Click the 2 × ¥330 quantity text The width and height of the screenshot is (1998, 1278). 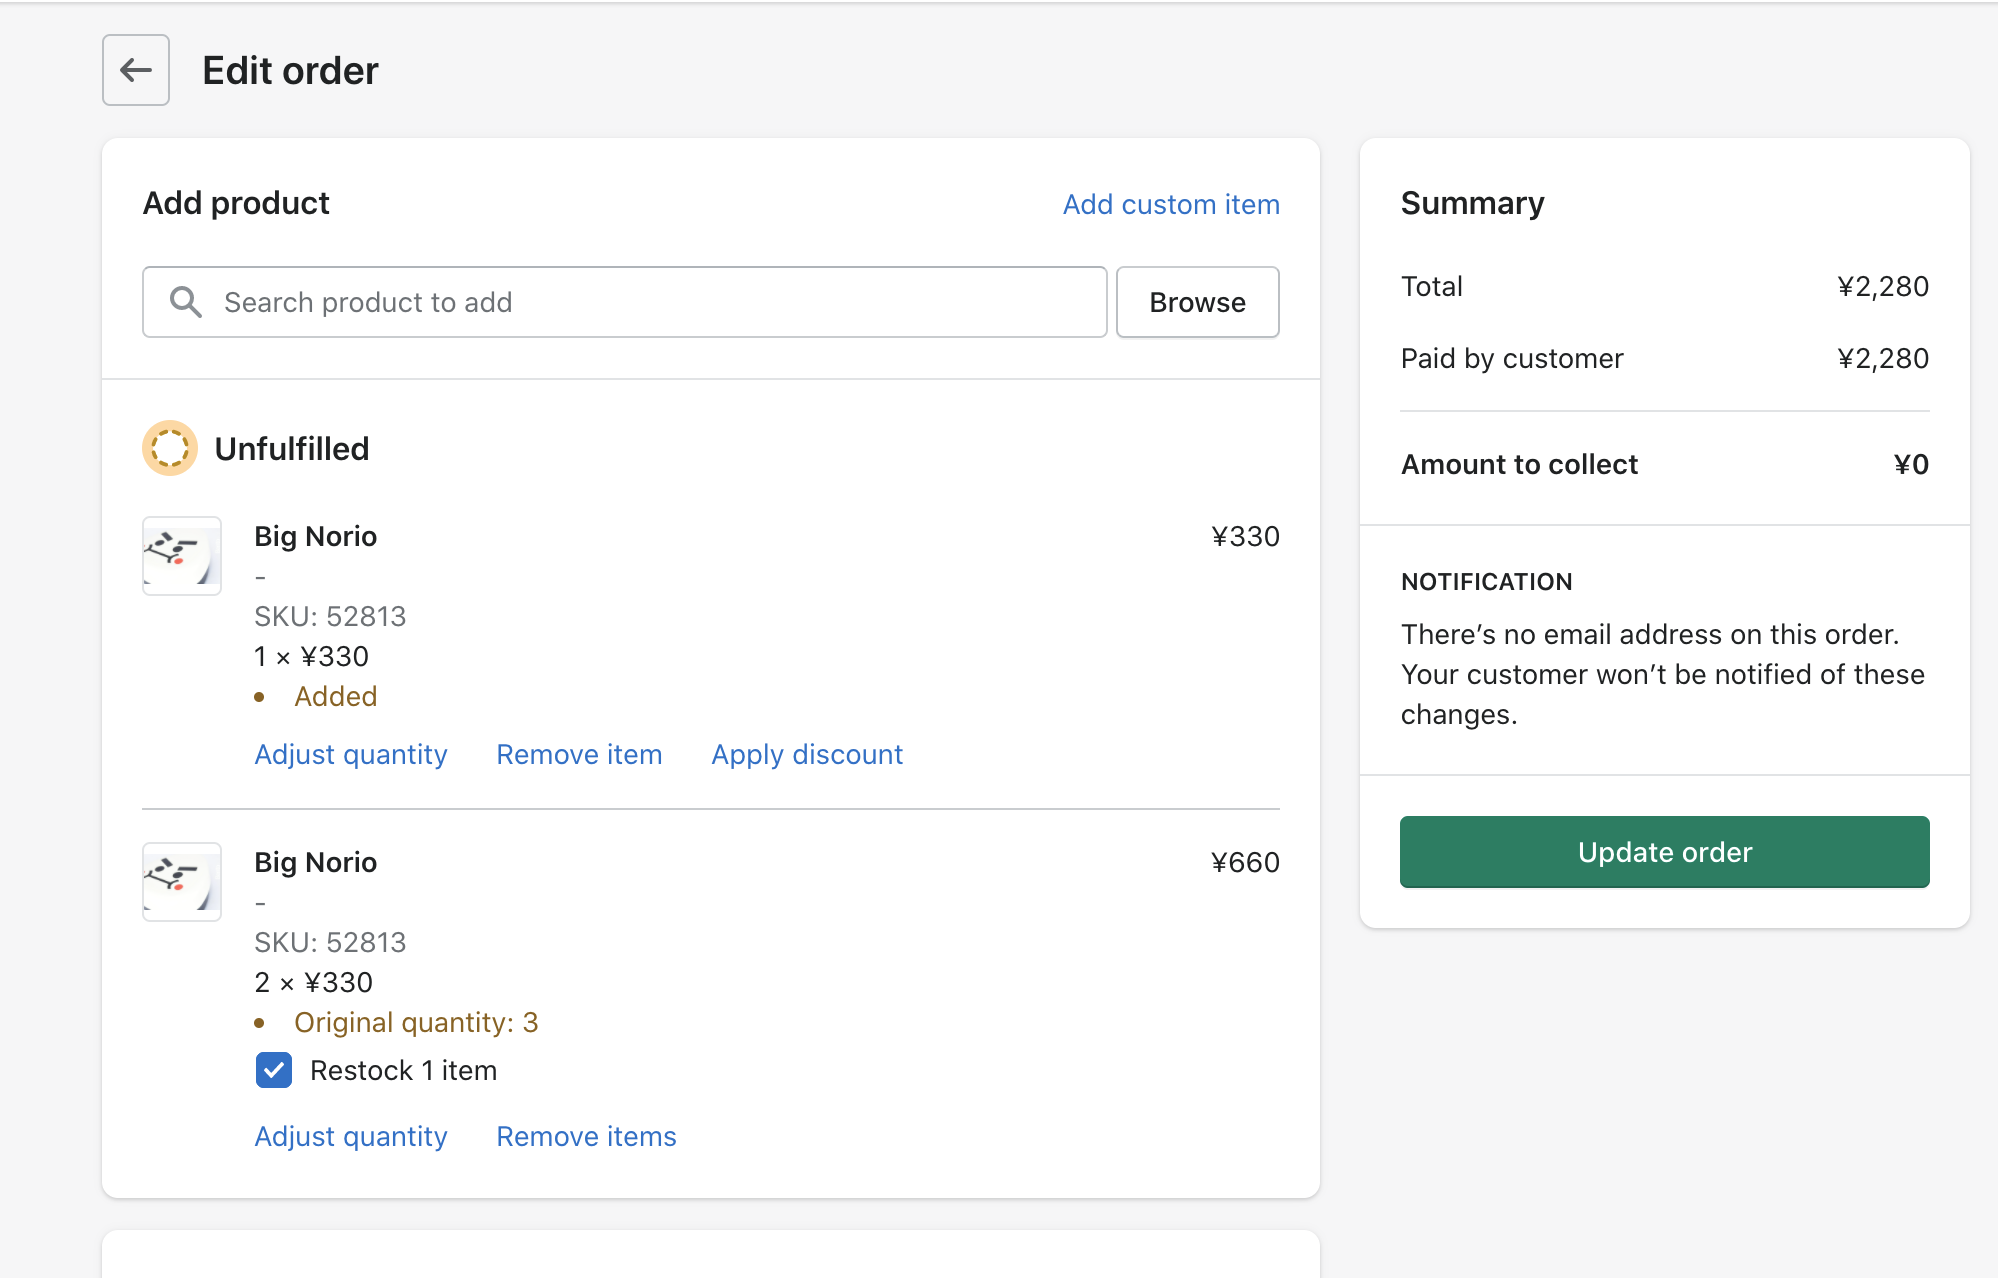pyautogui.click(x=313, y=982)
